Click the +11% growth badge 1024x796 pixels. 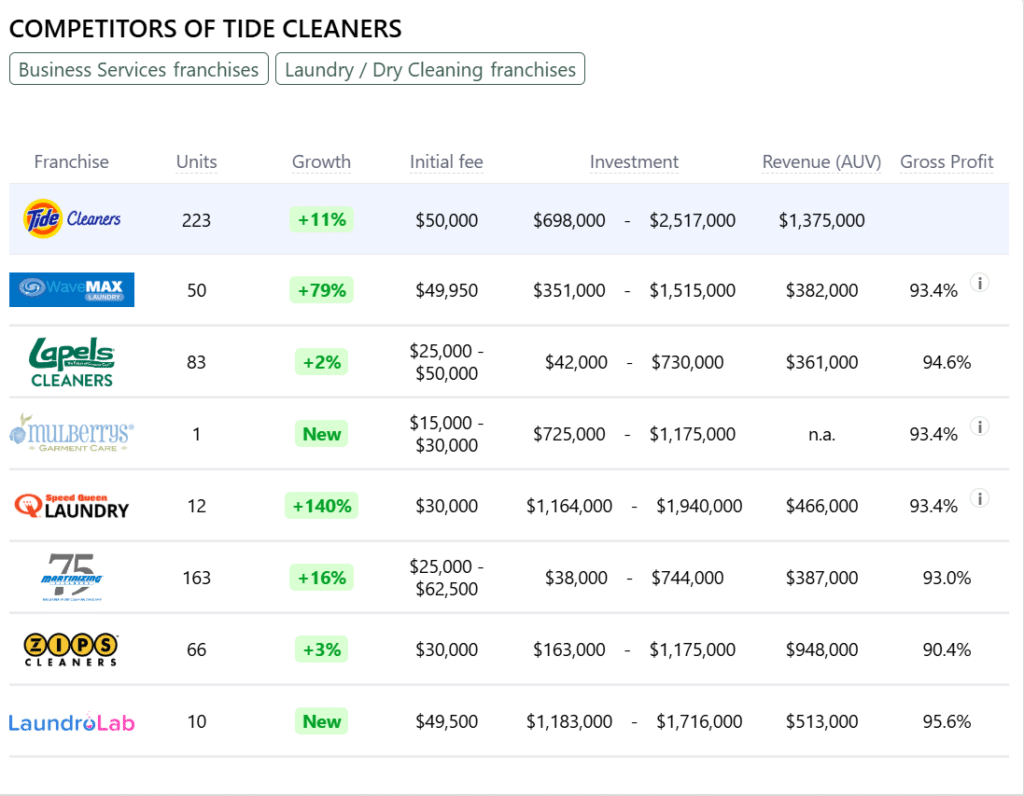coord(321,219)
